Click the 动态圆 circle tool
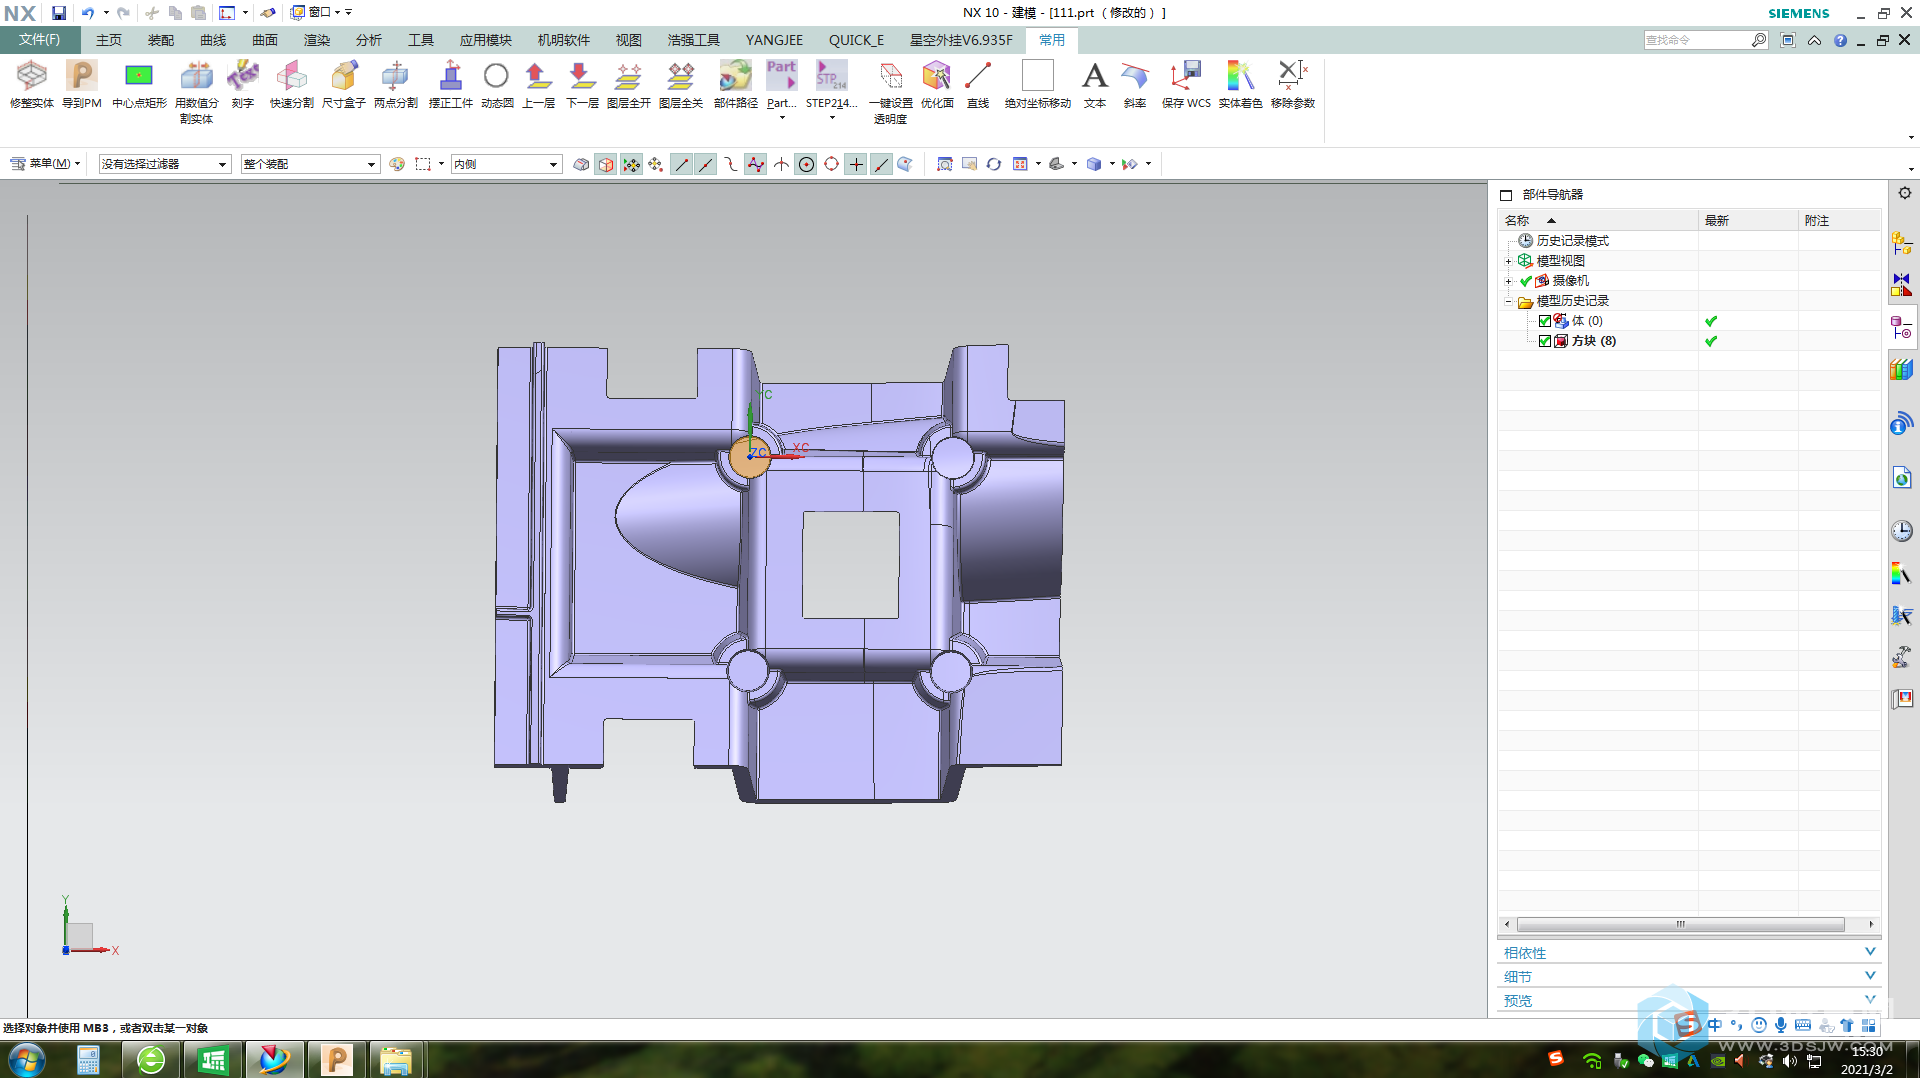The image size is (1920, 1078). 497,76
